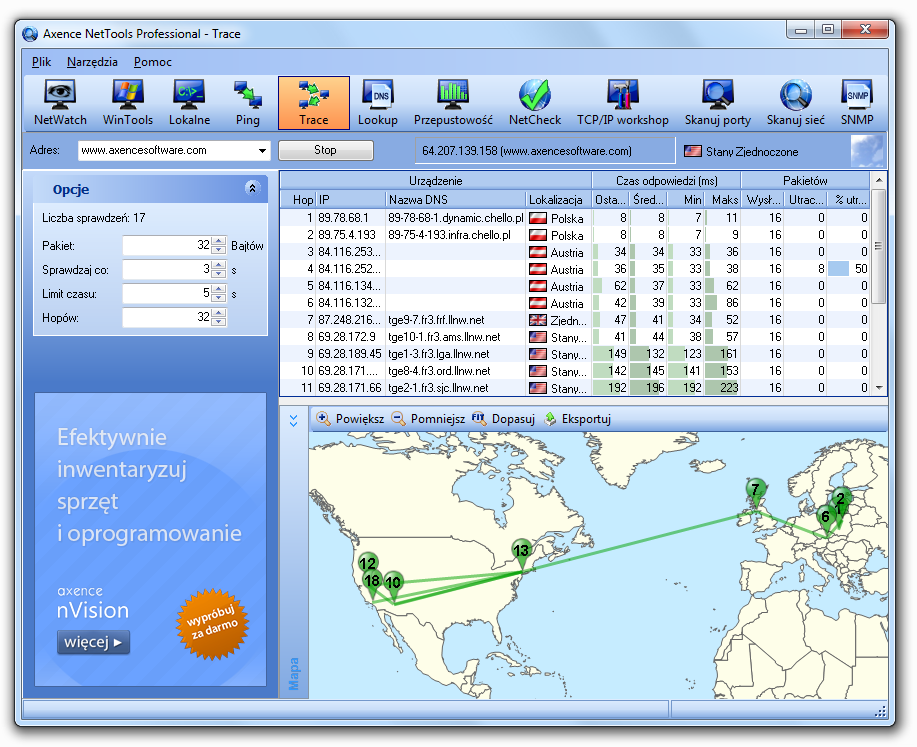Sort by the Lokalizacja column header
This screenshot has width=917, height=747.
559,199
